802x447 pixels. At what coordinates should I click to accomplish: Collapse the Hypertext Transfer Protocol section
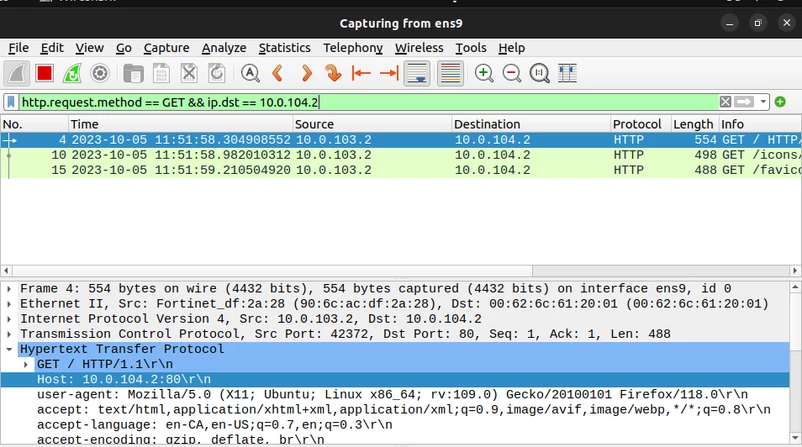[x=9, y=349]
